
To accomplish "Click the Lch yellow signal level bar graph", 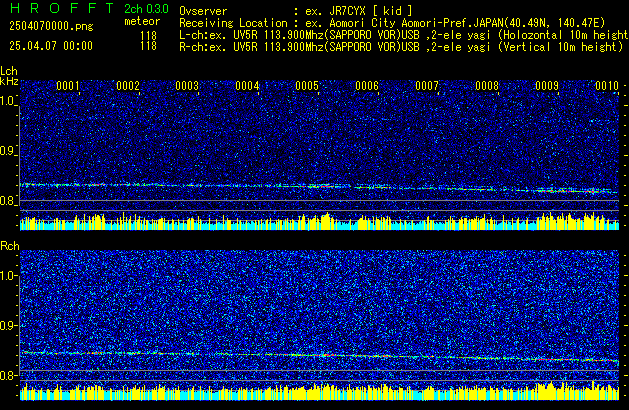I will tap(319, 221).
